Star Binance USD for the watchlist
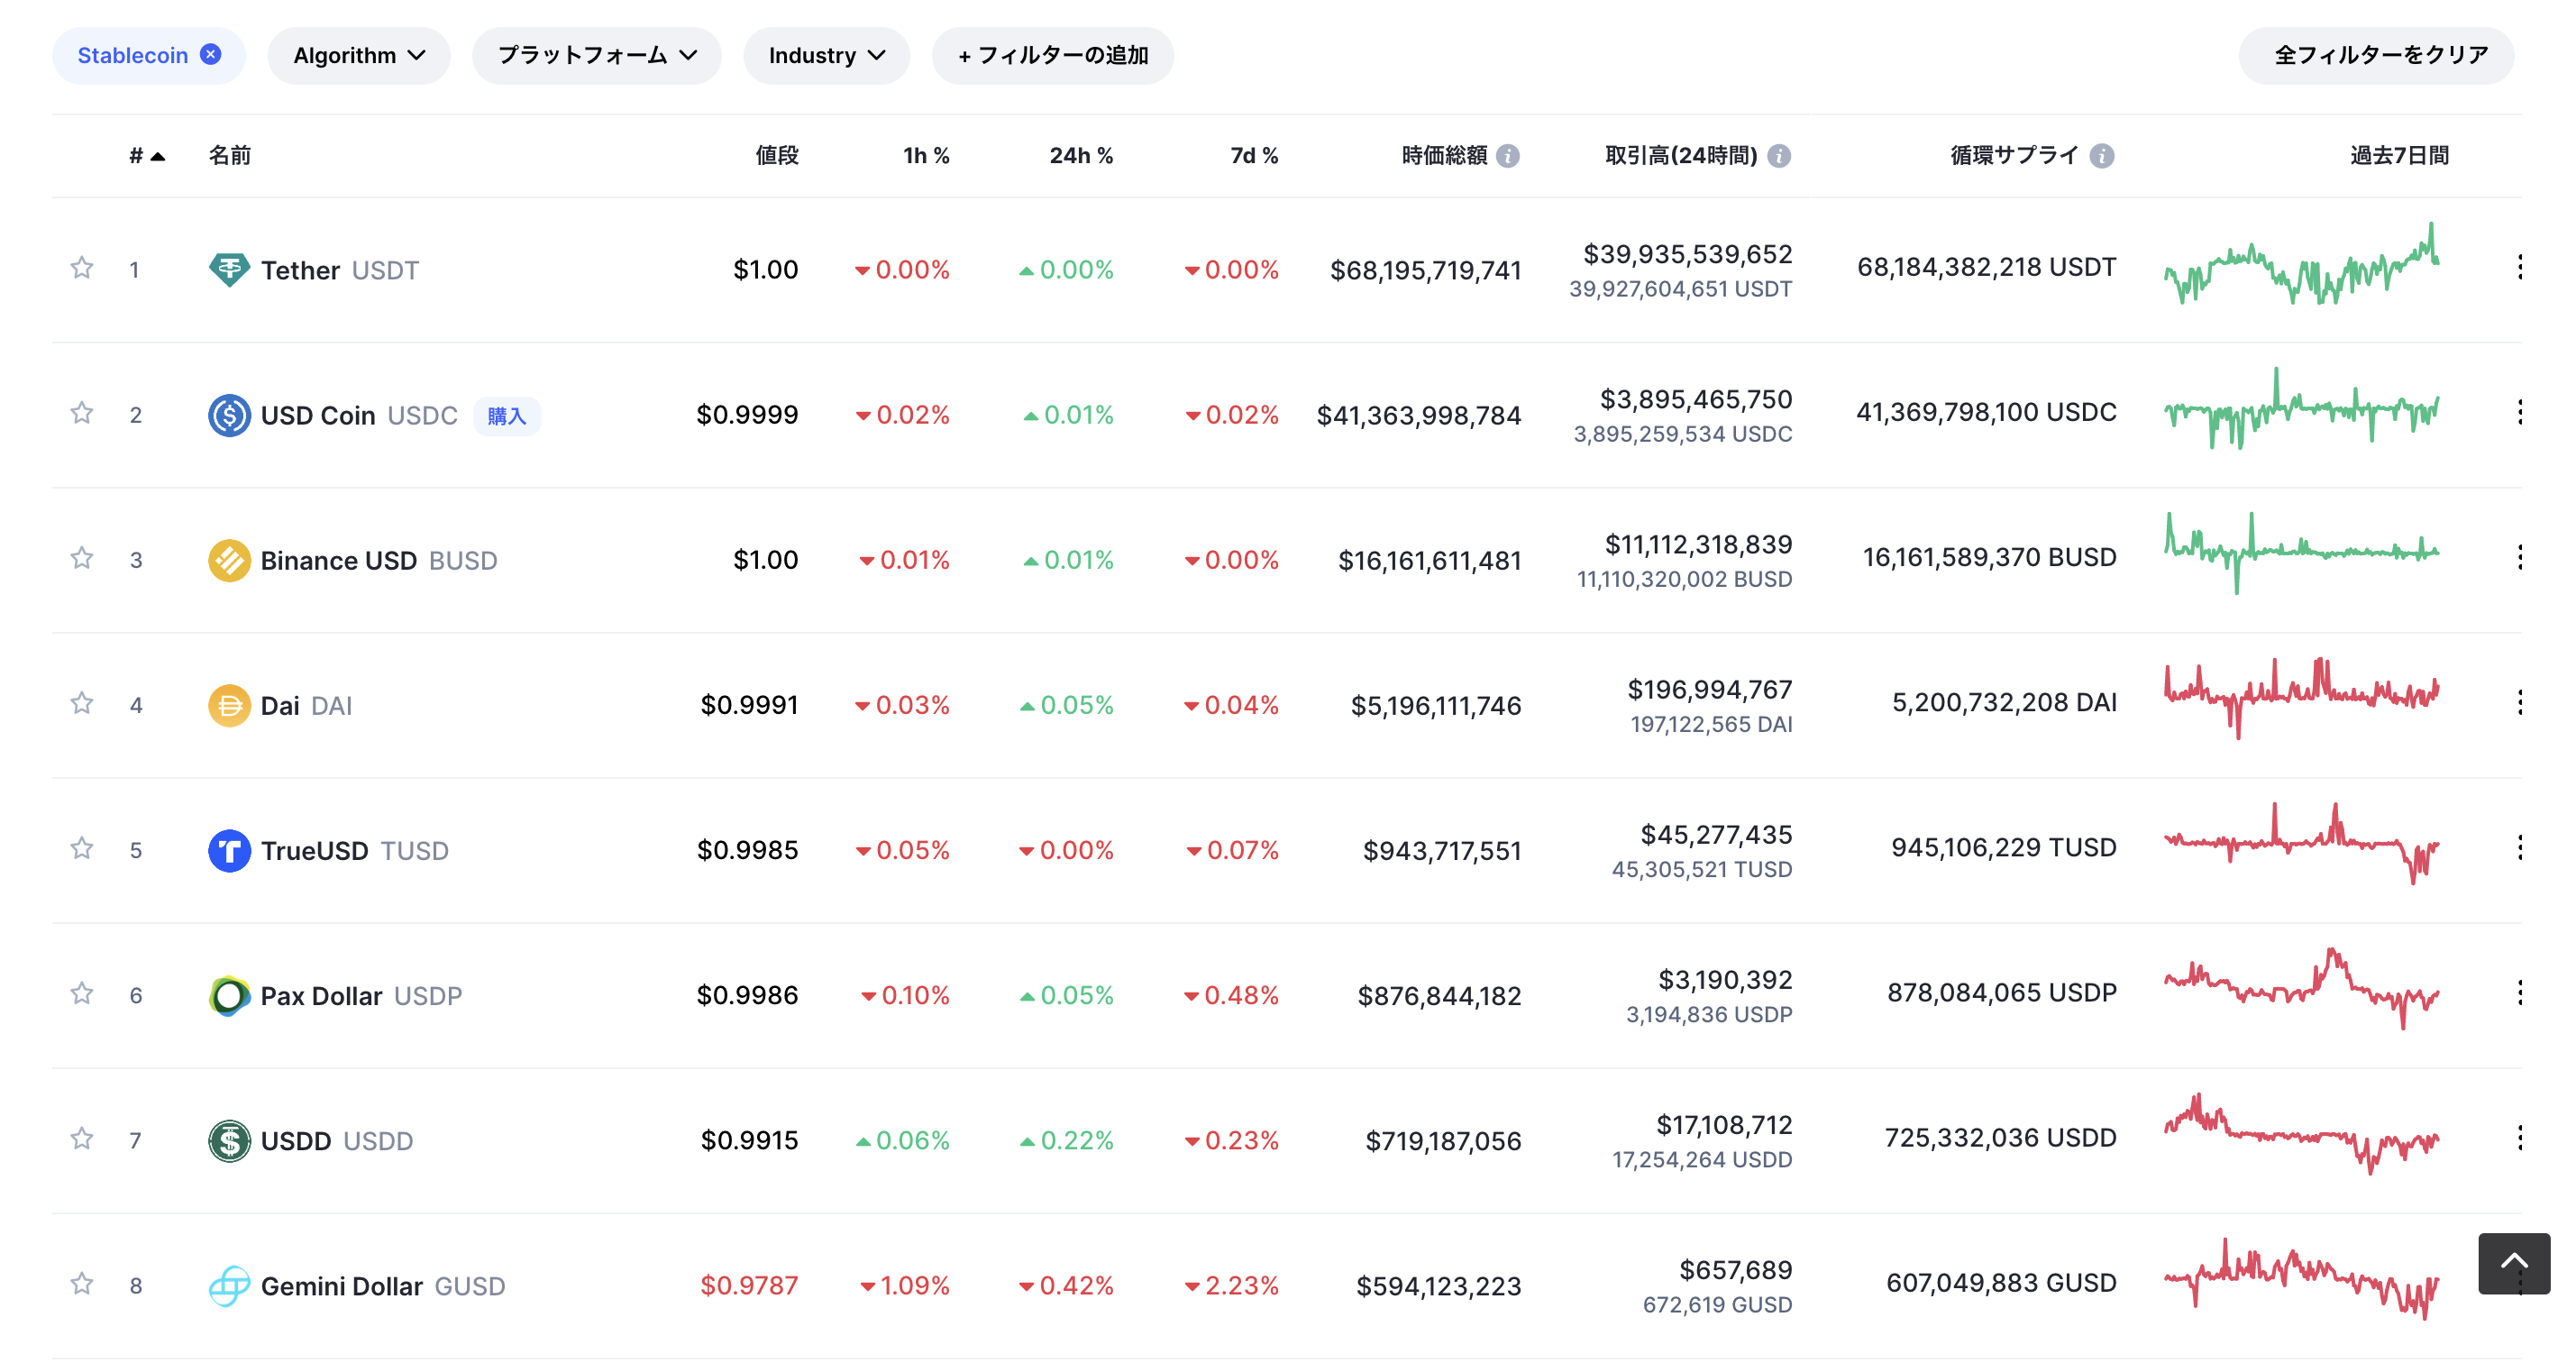The width and height of the screenshot is (2576, 1372). coord(82,558)
